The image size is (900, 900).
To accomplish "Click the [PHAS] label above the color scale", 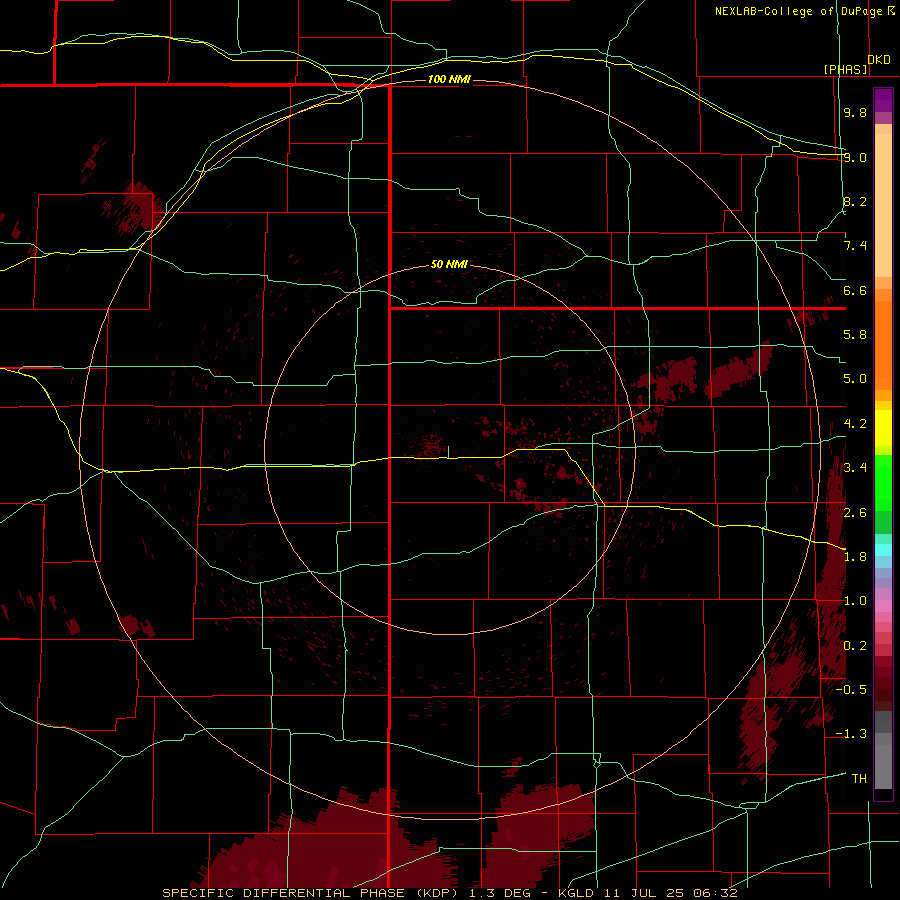I will pos(845,69).
